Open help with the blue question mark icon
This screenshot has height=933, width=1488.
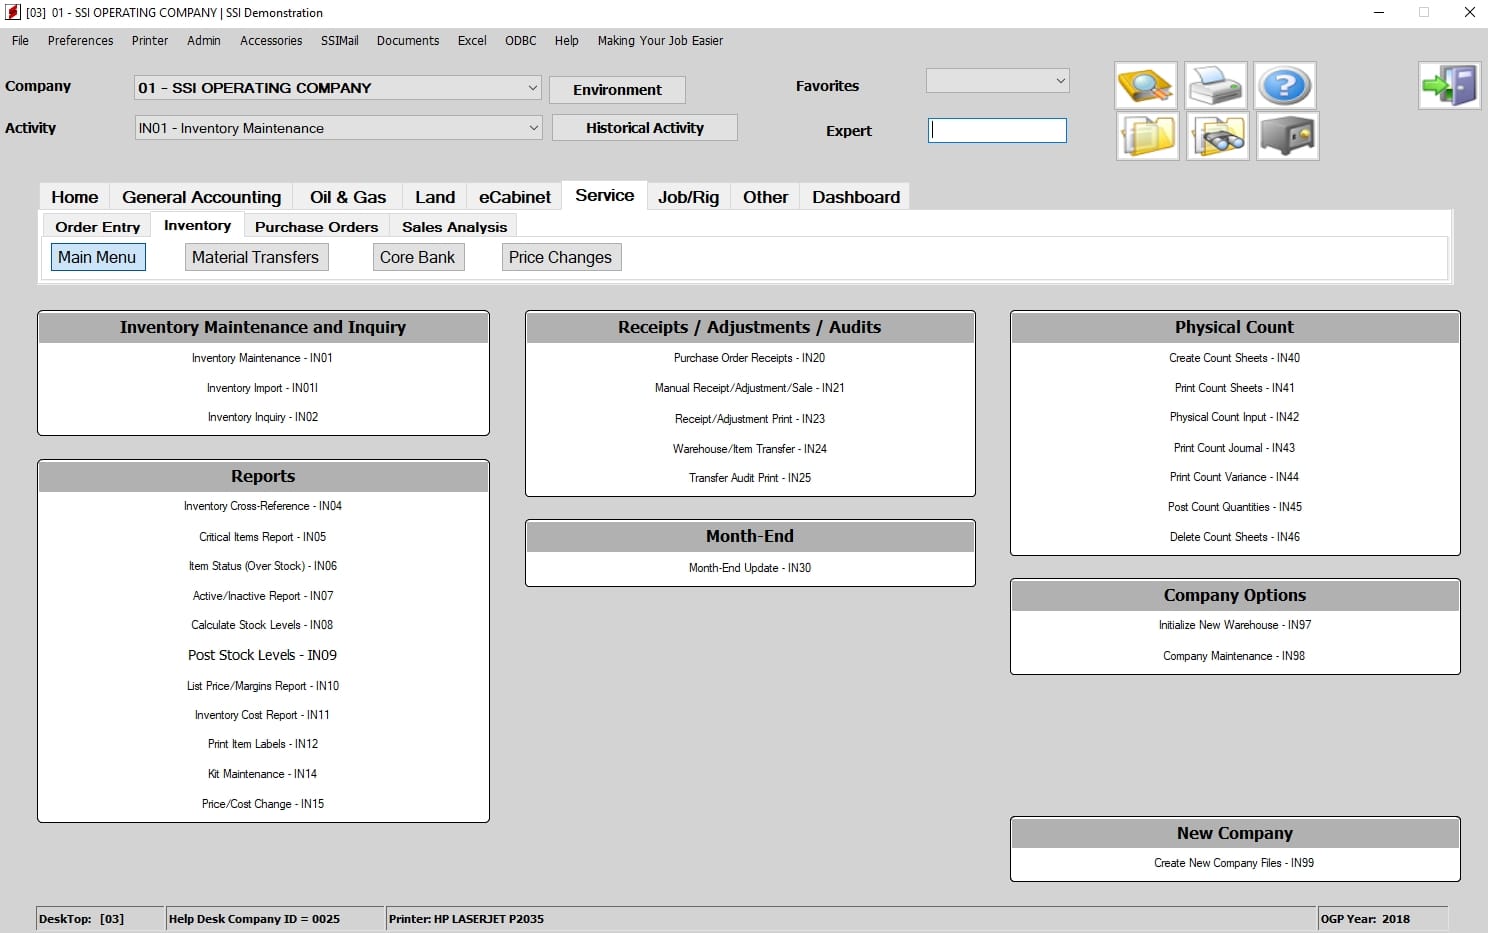(1285, 85)
